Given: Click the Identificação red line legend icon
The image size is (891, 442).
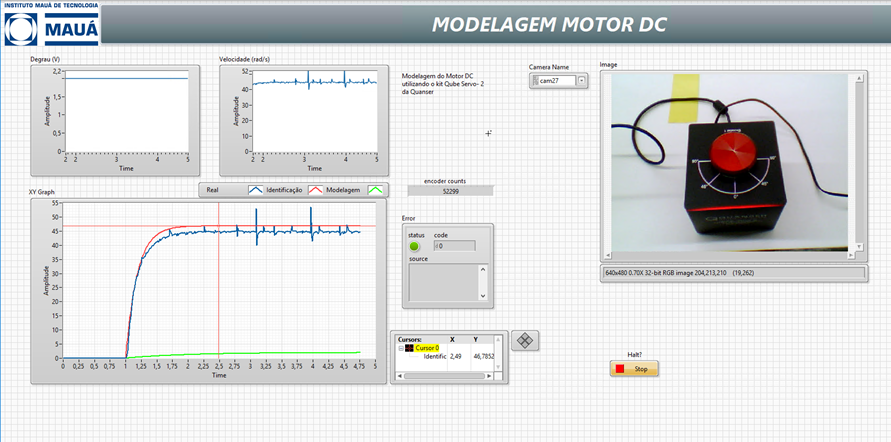Looking at the screenshot, I should [314, 189].
